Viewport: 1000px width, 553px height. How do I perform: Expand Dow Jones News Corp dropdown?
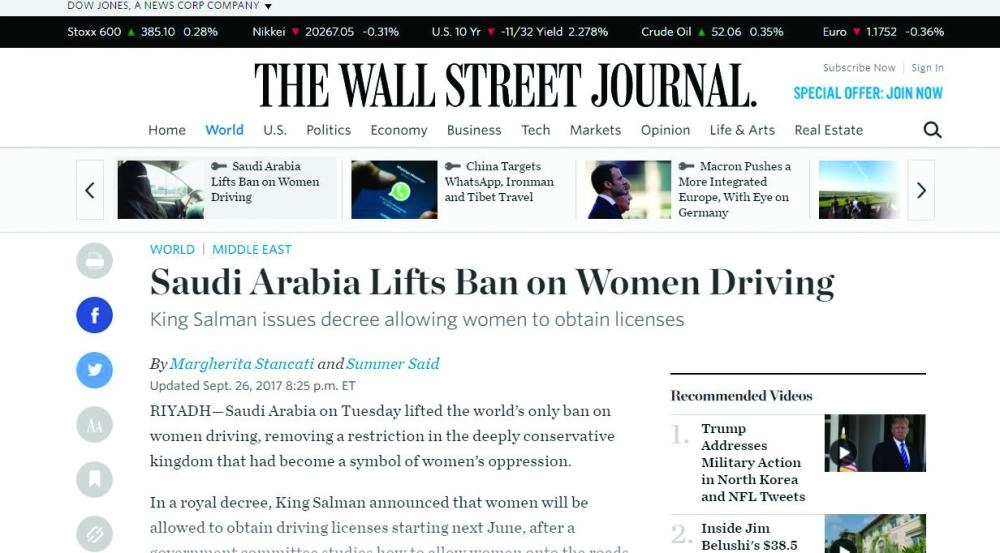(x=268, y=6)
